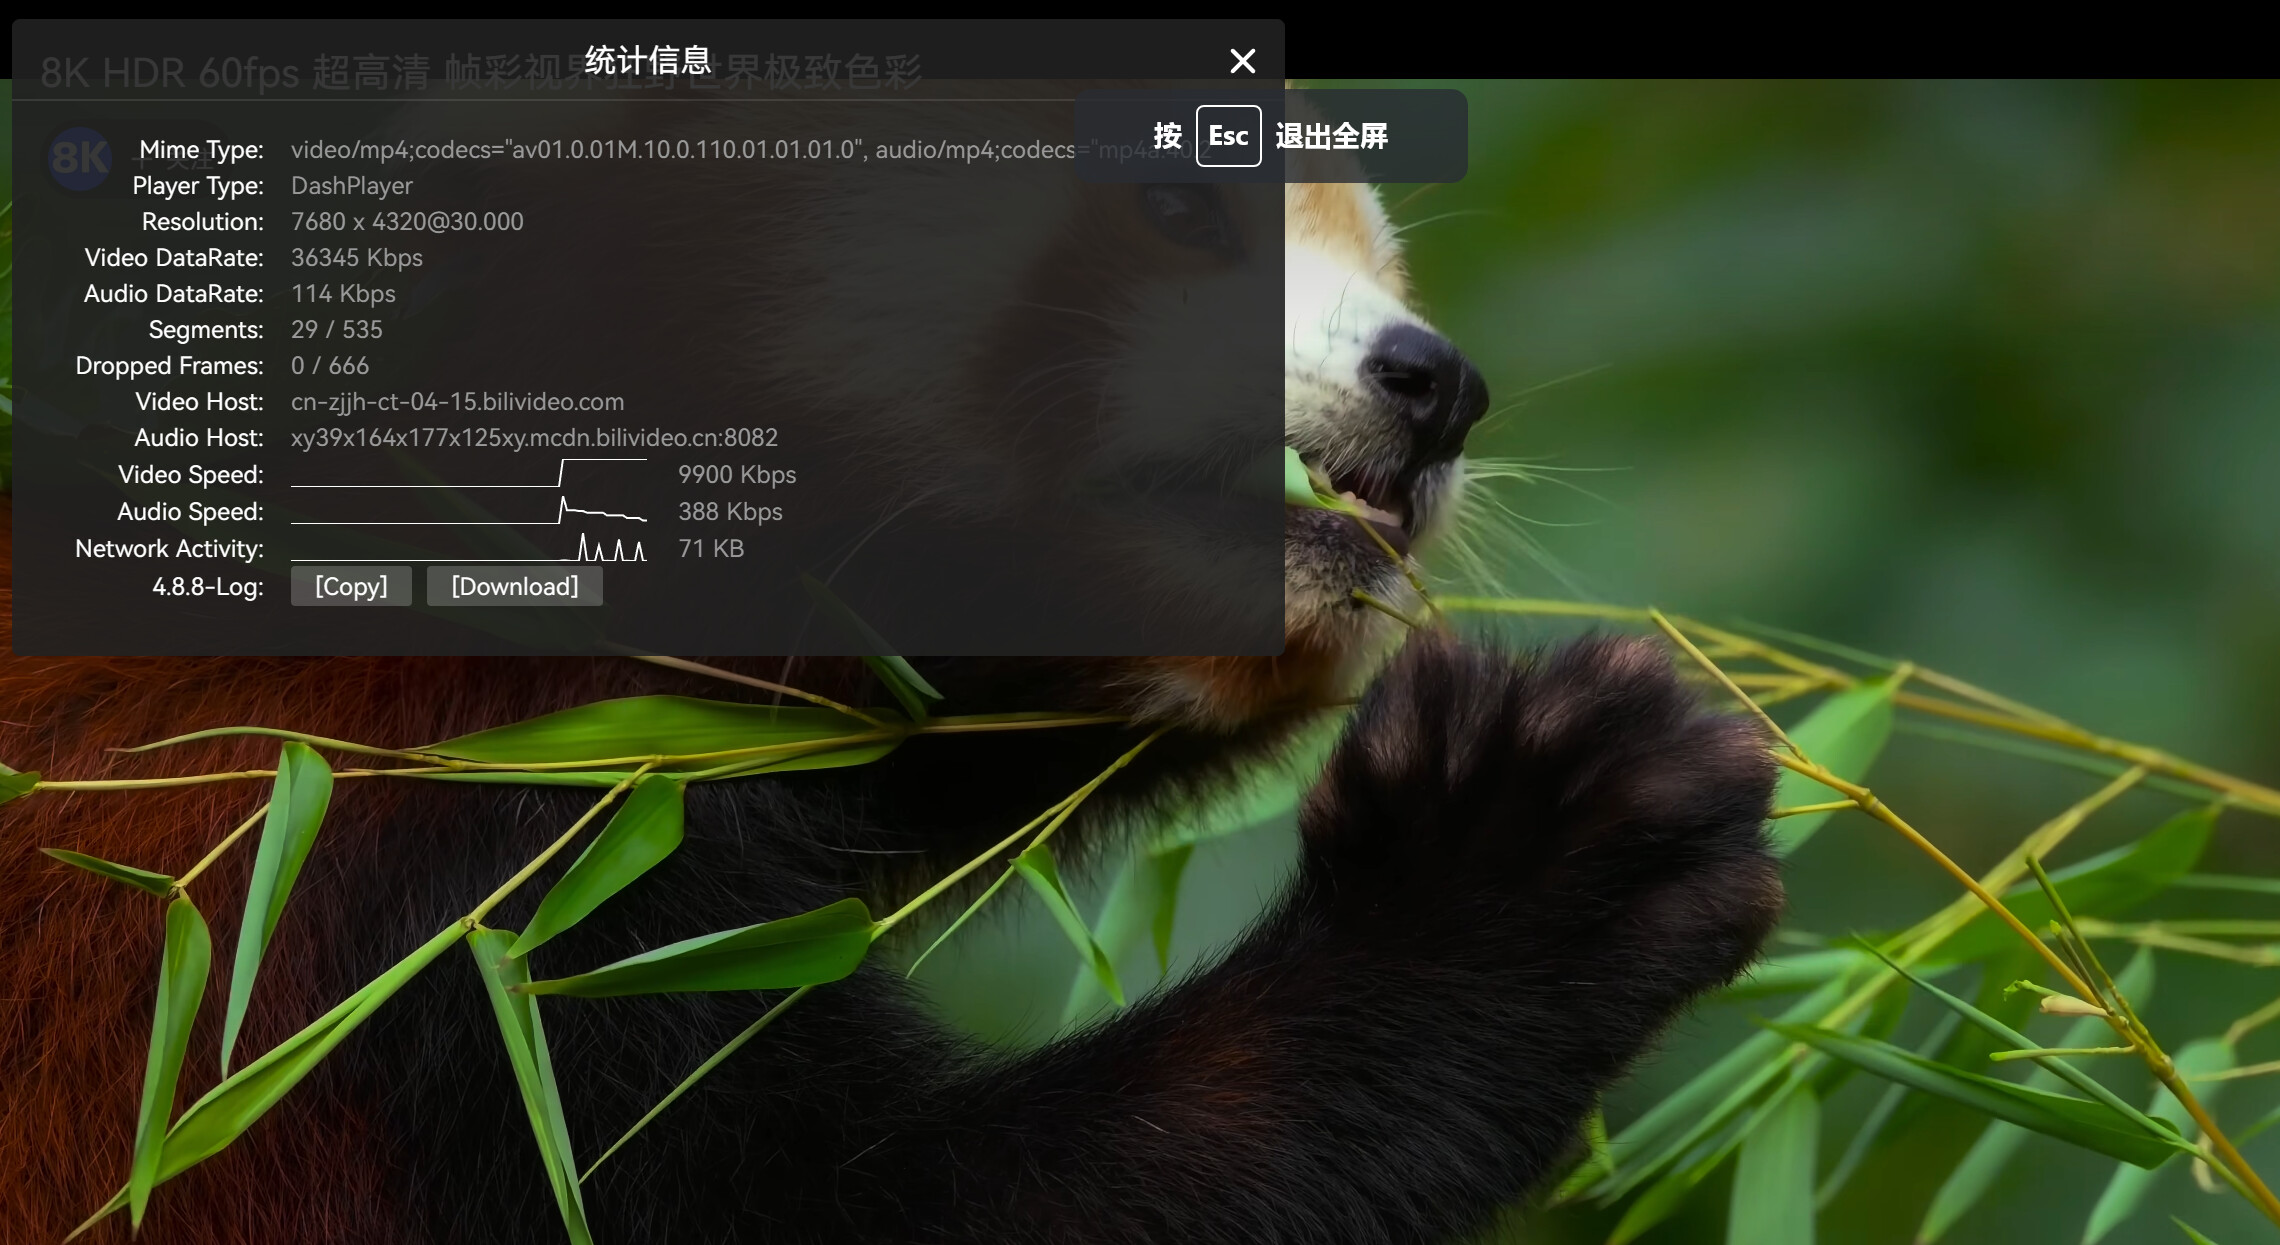Click the Audio Host mcdn address

[x=534, y=438]
